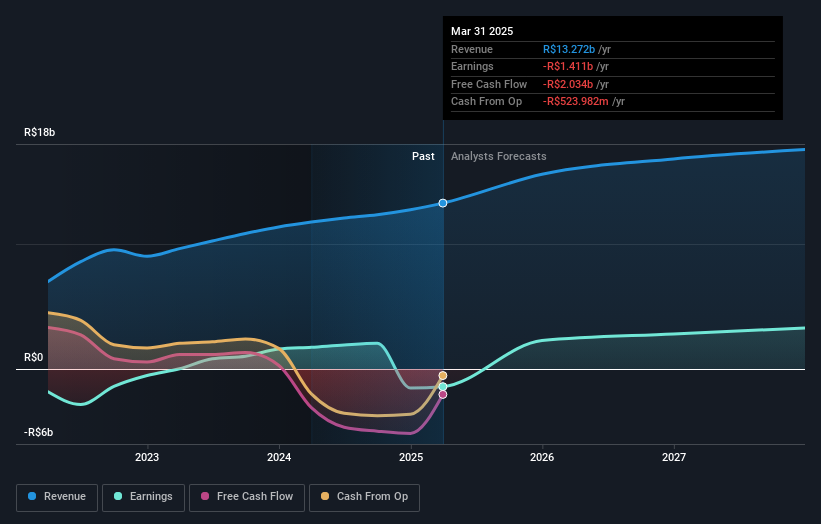Click the R$18b y-axis label
Image resolution: width=821 pixels, height=524 pixels.
point(39,132)
